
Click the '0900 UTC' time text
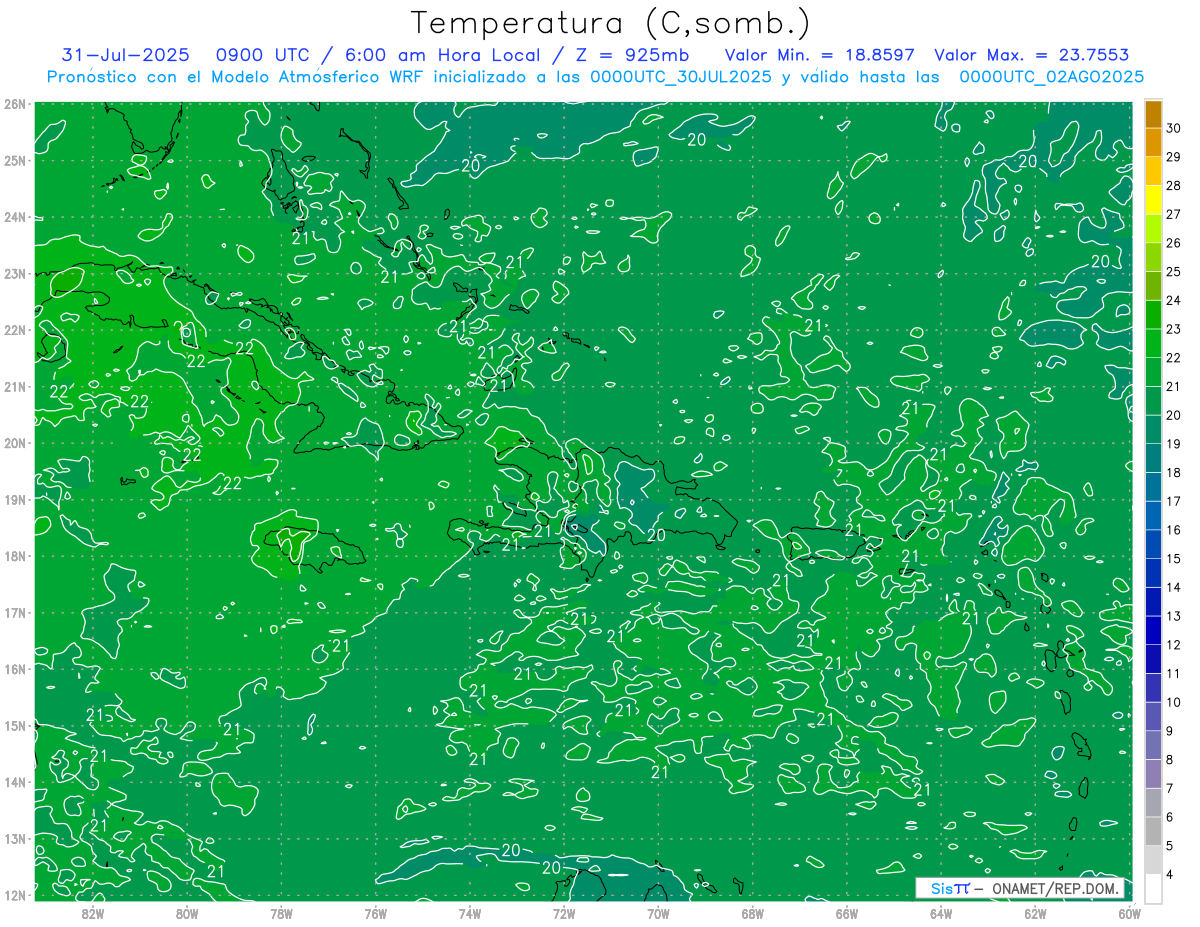[x=263, y=55]
